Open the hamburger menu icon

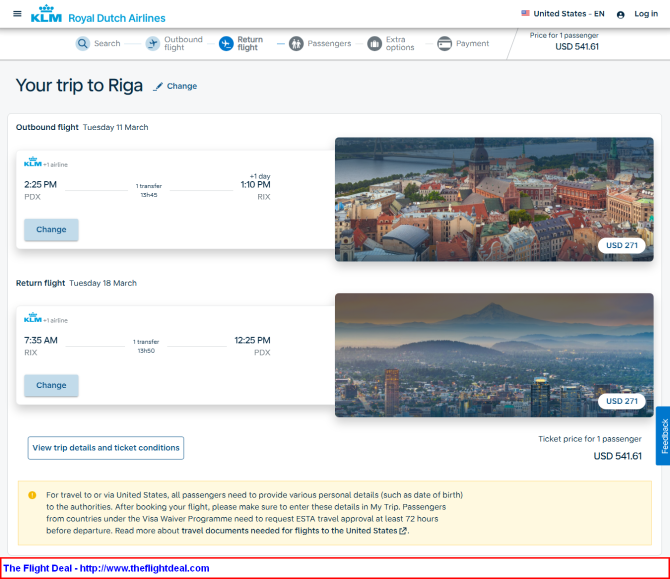(x=17, y=14)
